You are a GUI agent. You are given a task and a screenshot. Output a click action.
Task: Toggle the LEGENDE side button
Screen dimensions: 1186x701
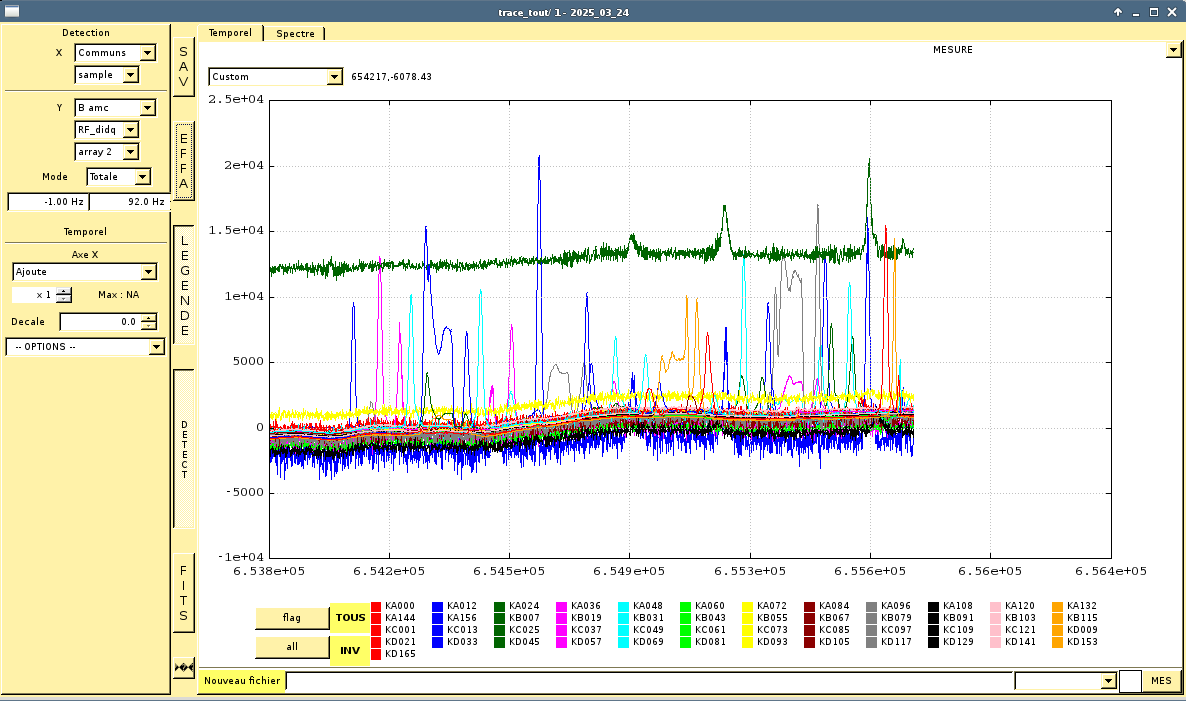click(x=183, y=286)
